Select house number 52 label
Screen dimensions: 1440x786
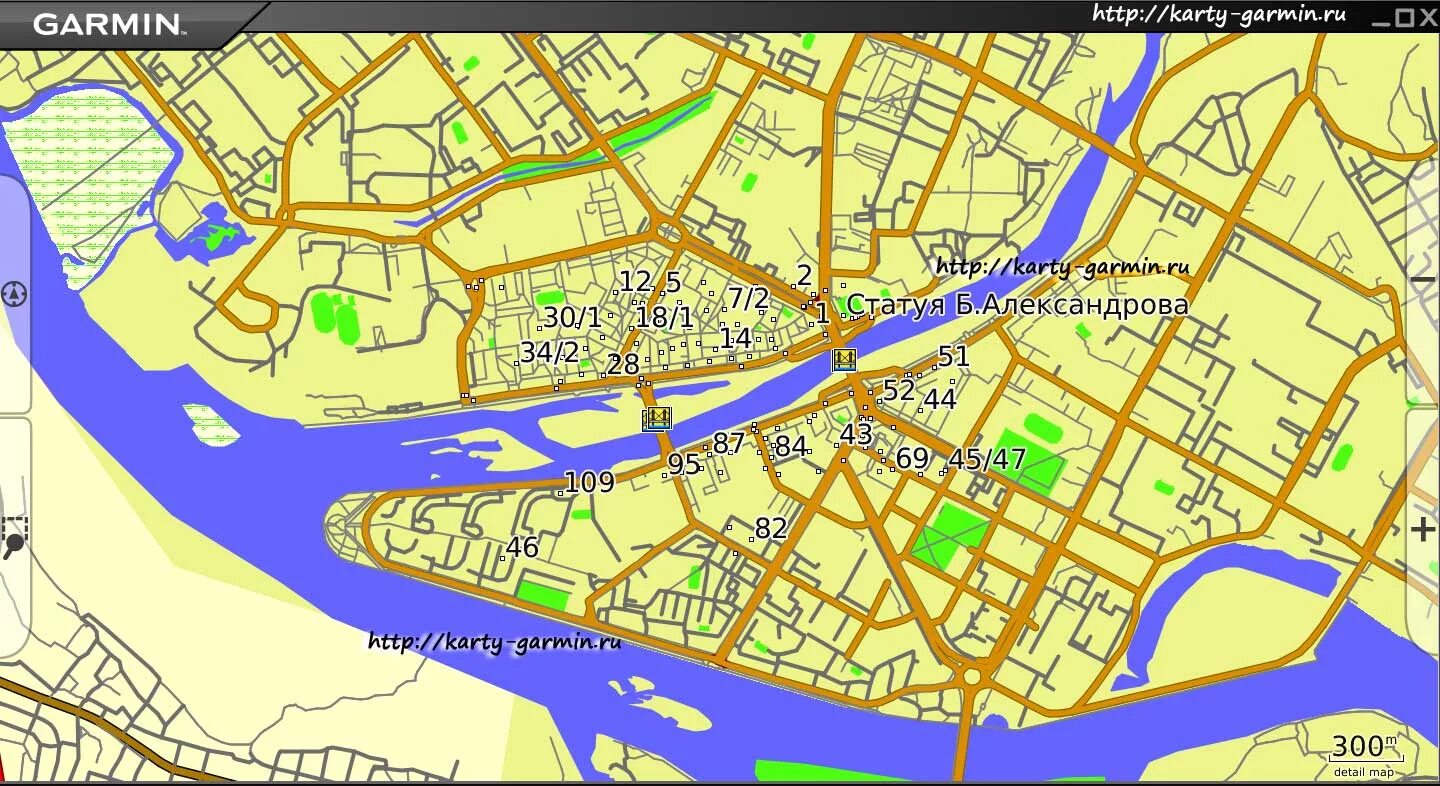(x=899, y=391)
